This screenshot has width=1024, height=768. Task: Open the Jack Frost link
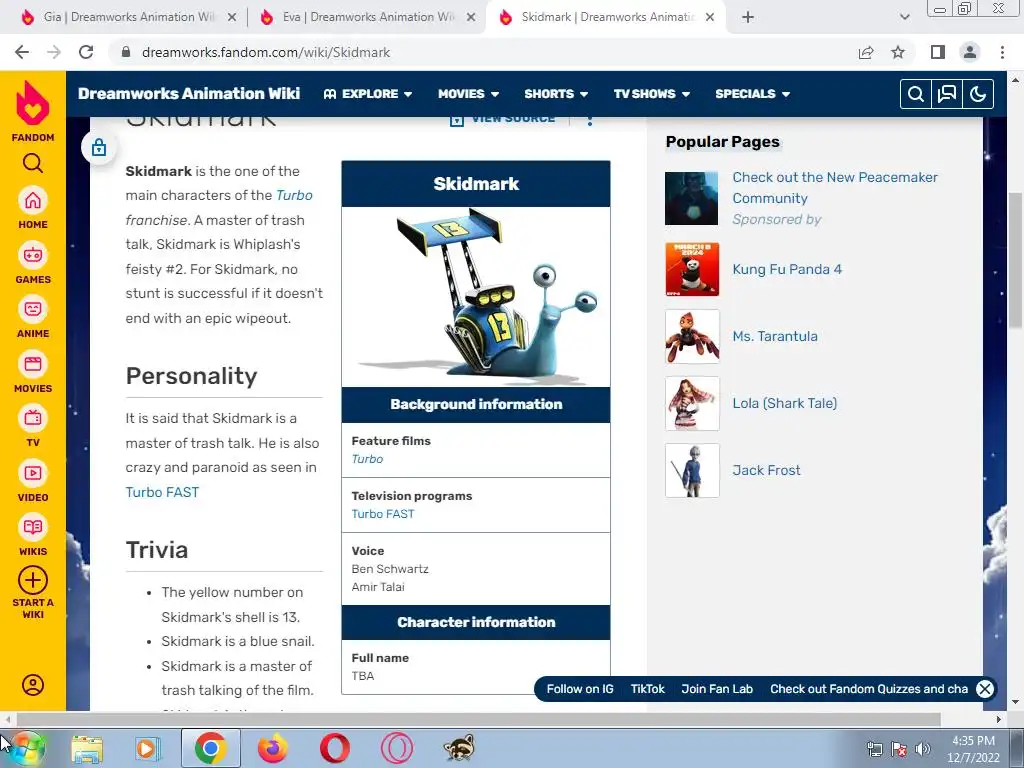click(766, 470)
